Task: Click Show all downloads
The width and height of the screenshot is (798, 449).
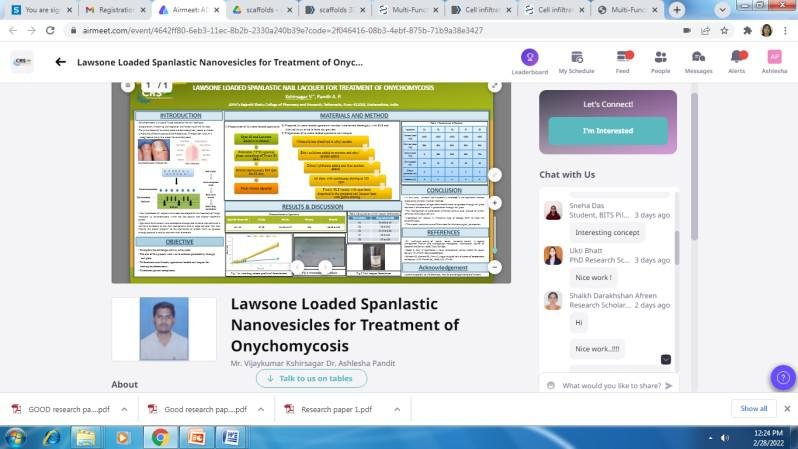Action: point(754,408)
